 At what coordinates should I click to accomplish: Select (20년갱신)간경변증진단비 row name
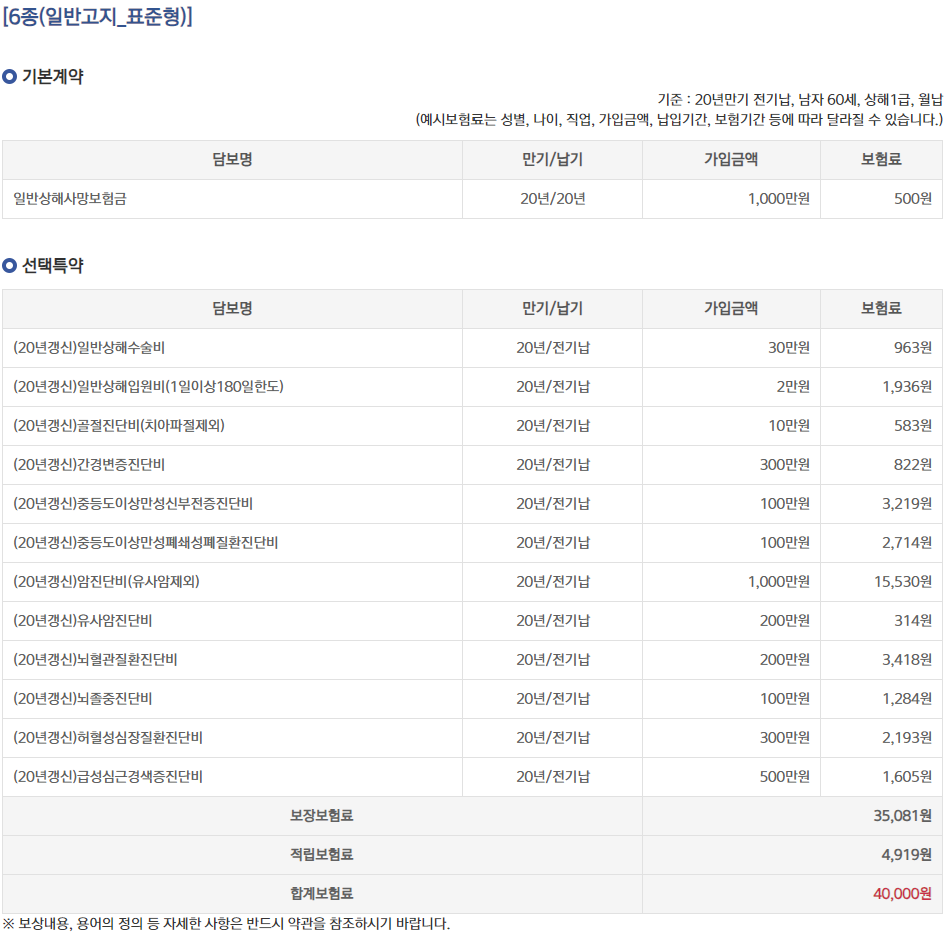[x=89, y=465]
